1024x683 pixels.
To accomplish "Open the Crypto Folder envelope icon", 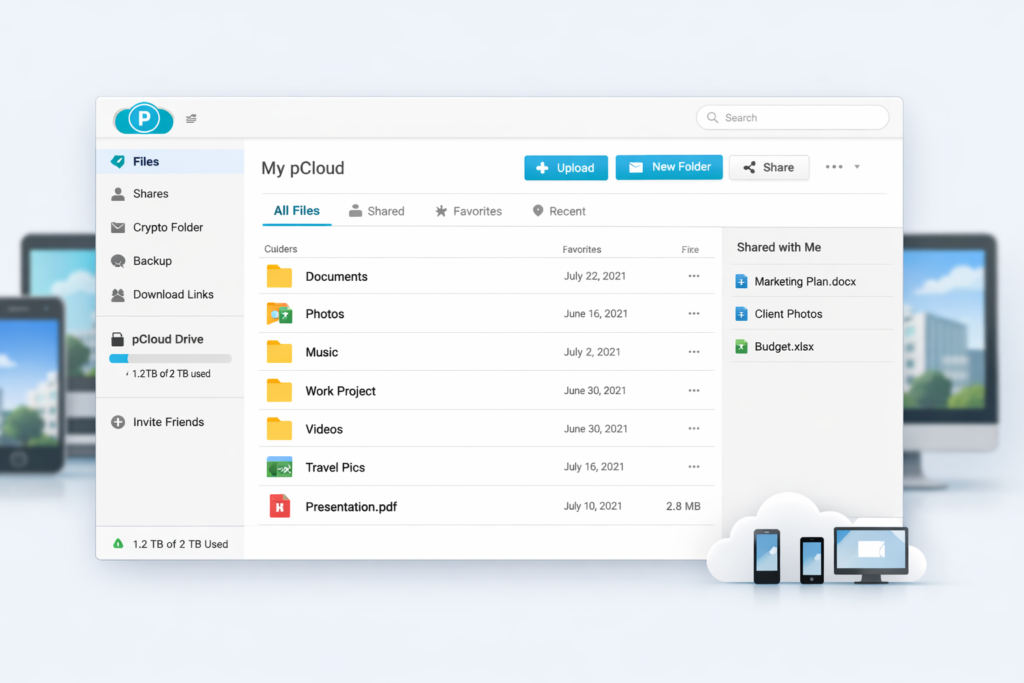I will point(117,227).
